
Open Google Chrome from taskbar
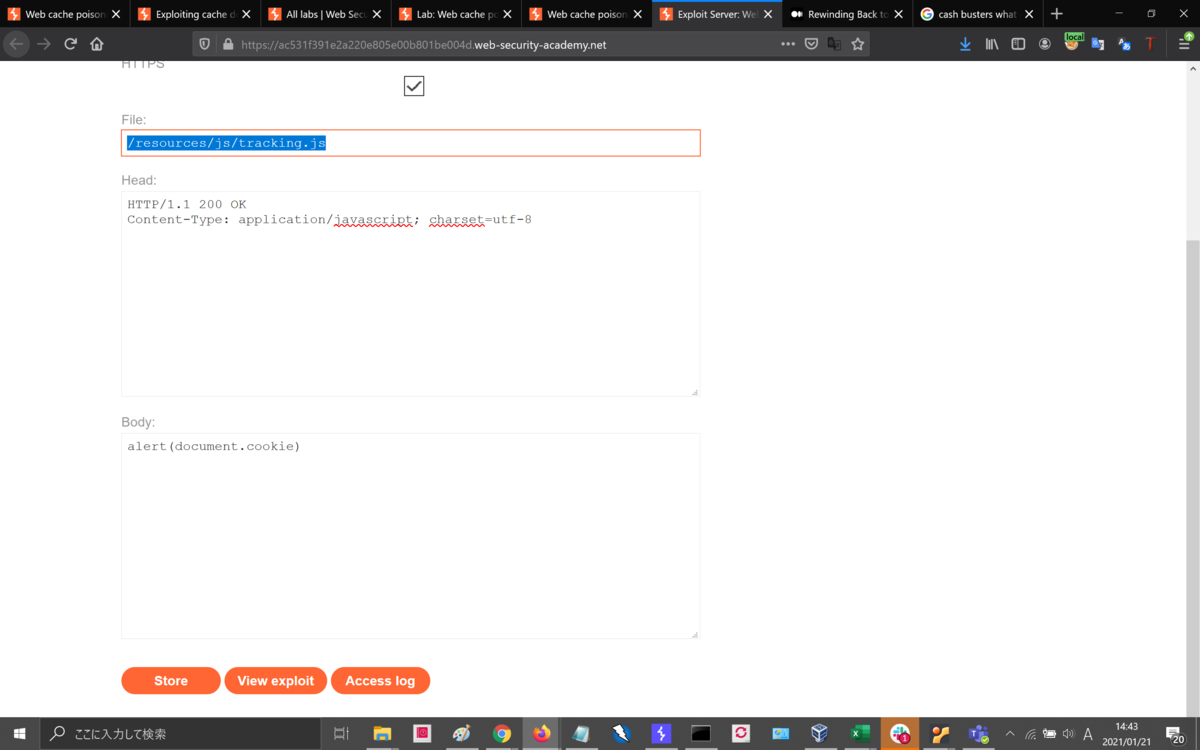pyautogui.click(x=501, y=733)
